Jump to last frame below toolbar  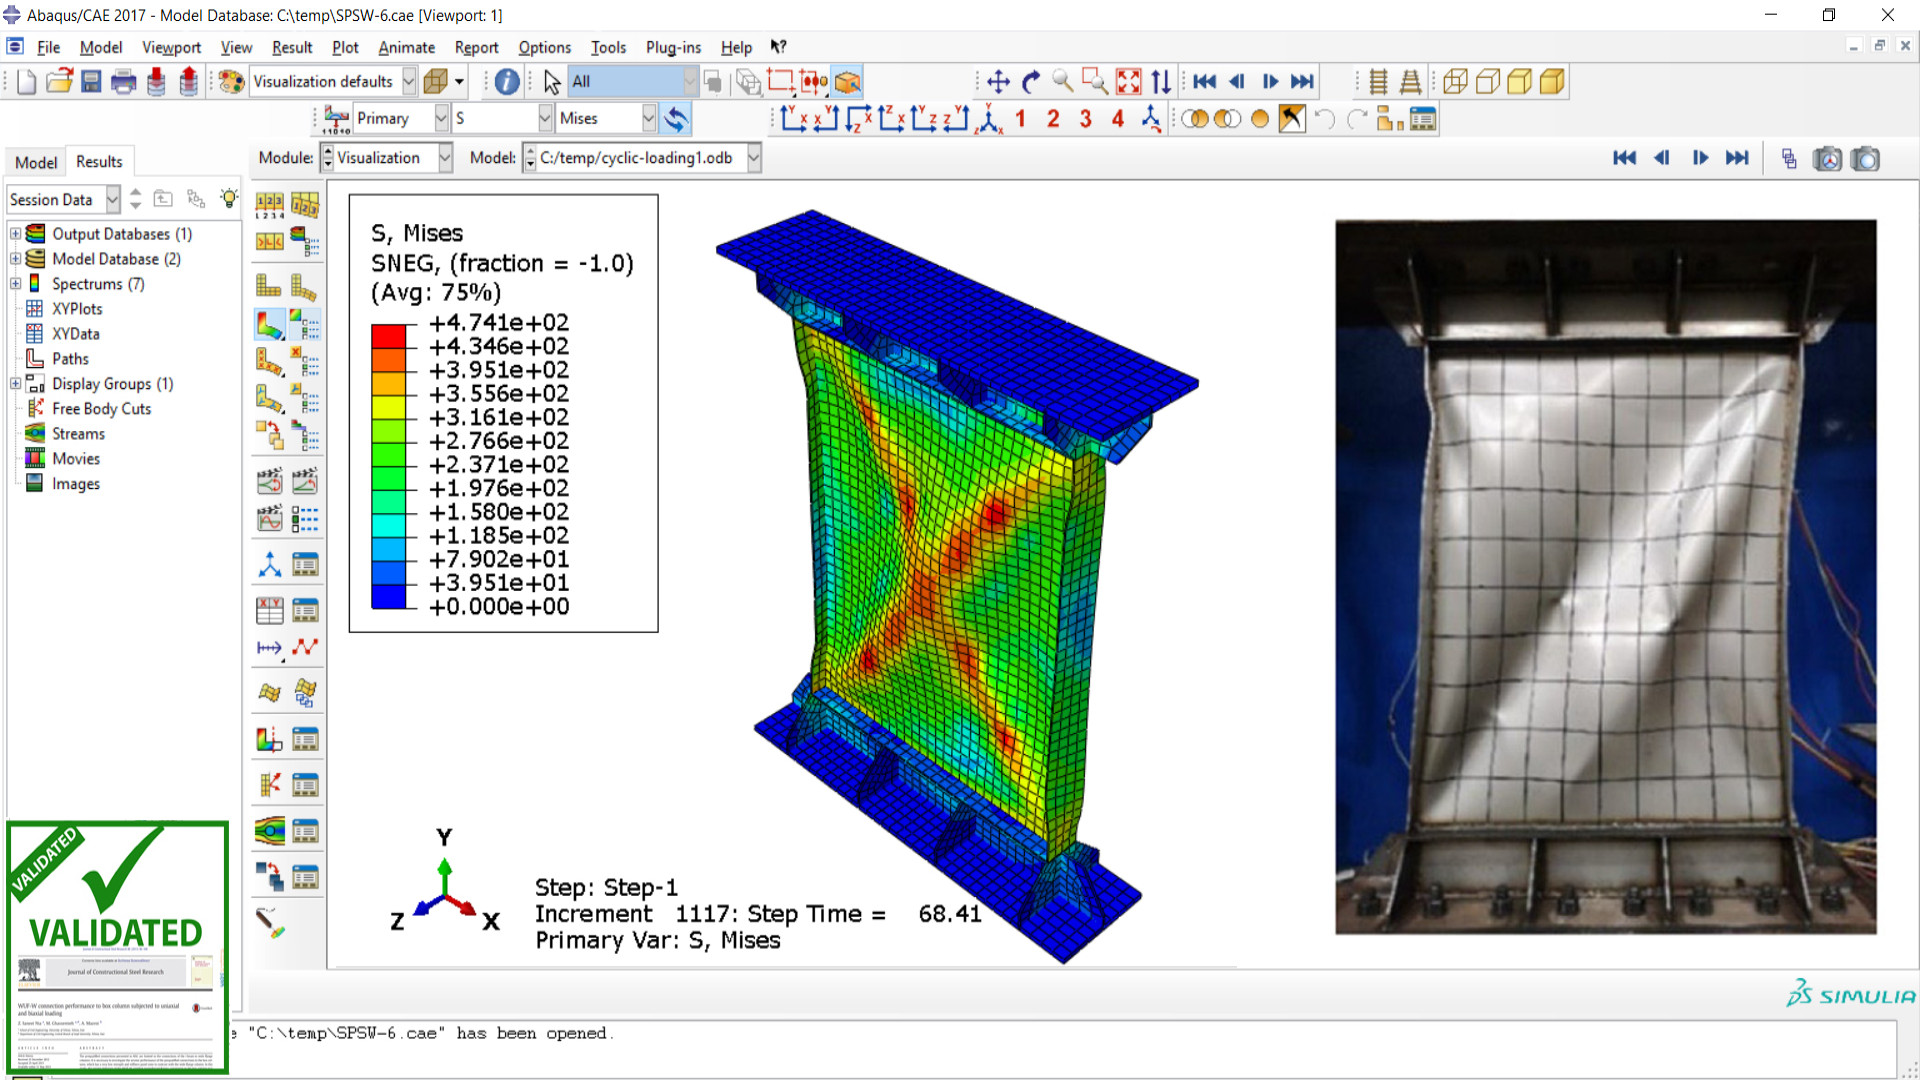[x=1737, y=158]
